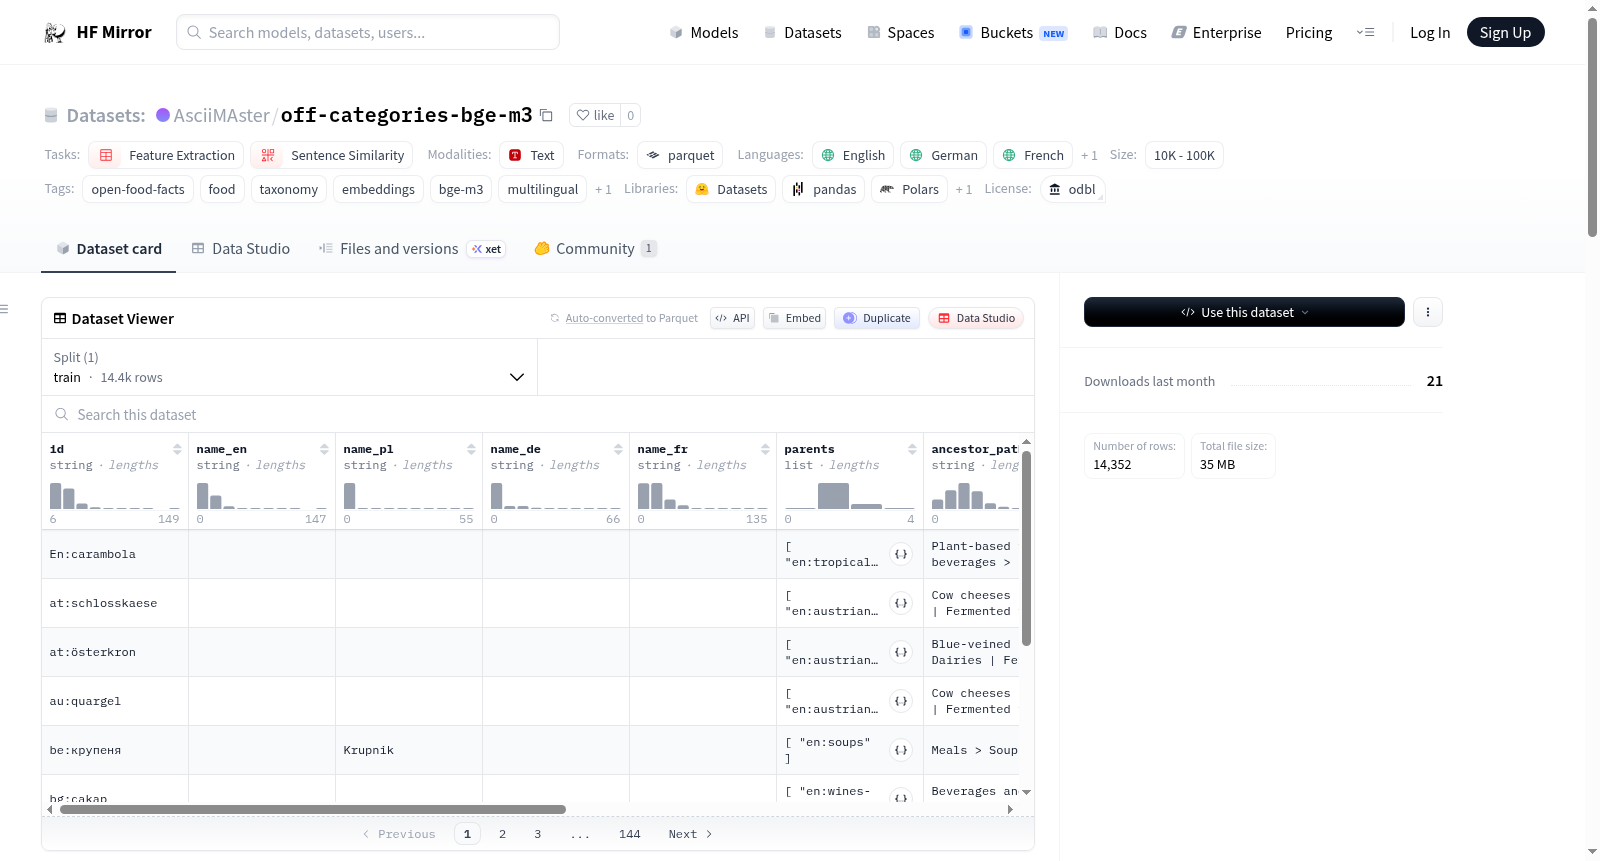Sort by the parents column
The width and height of the screenshot is (1600, 861).
point(912,449)
